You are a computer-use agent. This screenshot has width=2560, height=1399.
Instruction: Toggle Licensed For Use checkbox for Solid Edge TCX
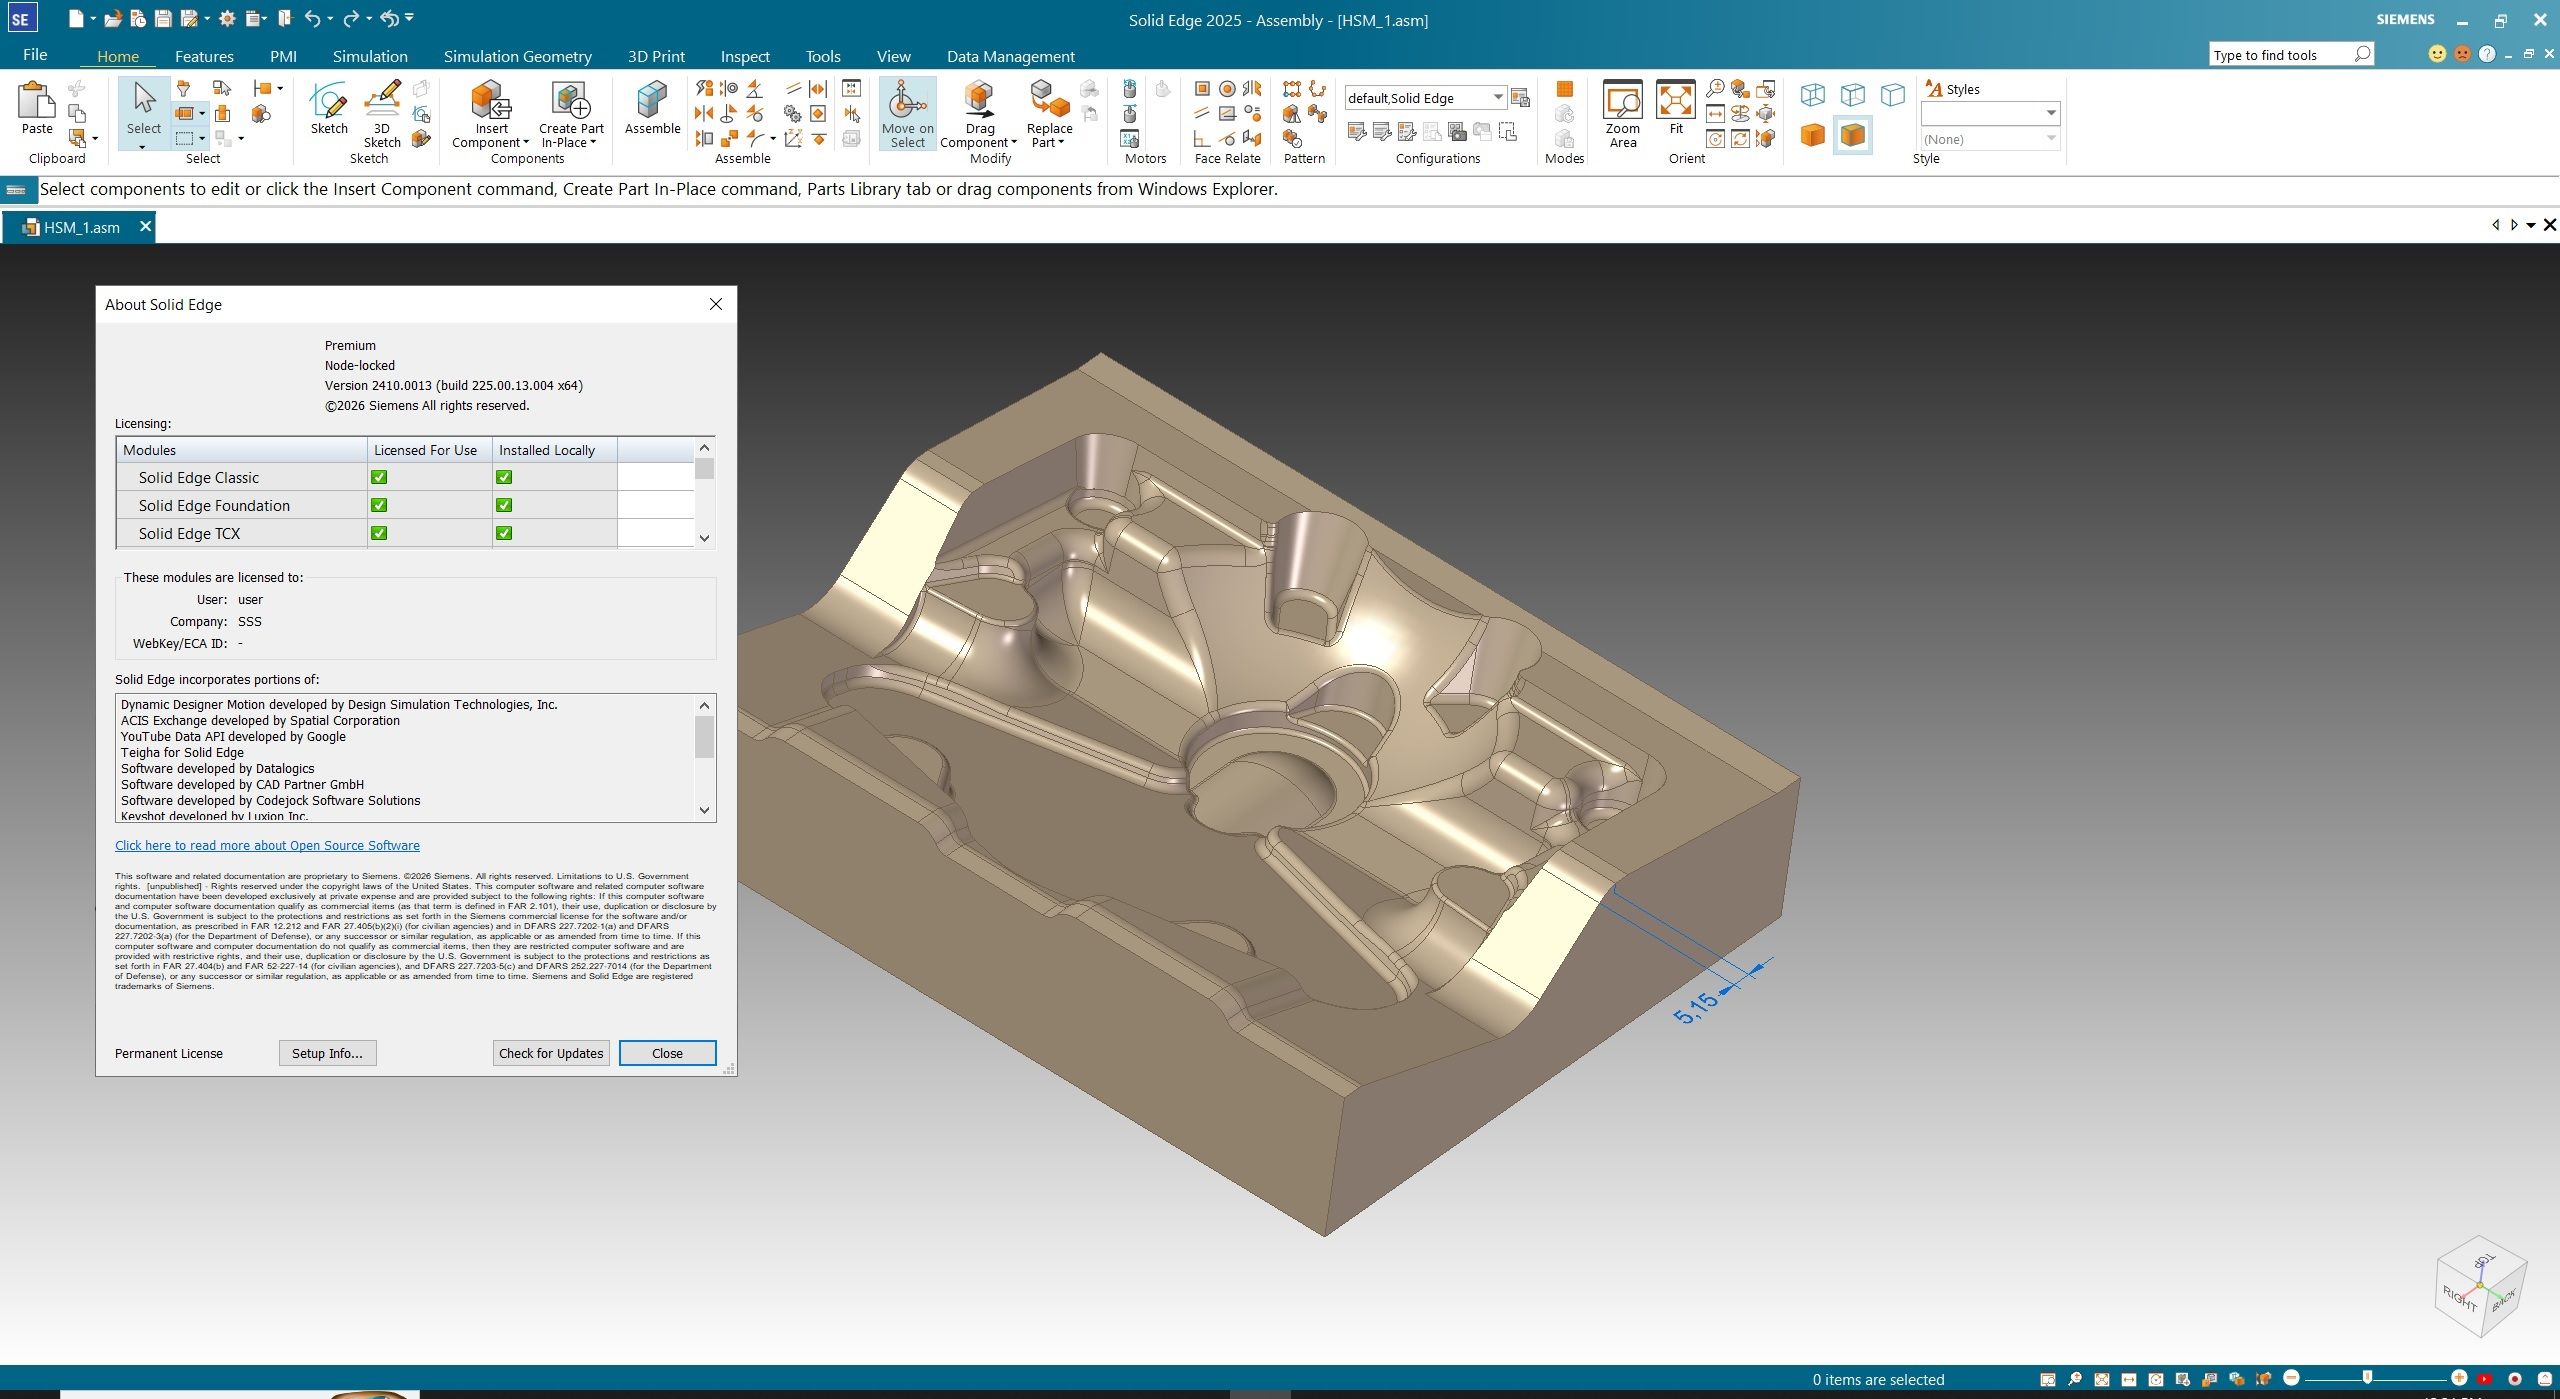pos(379,533)
